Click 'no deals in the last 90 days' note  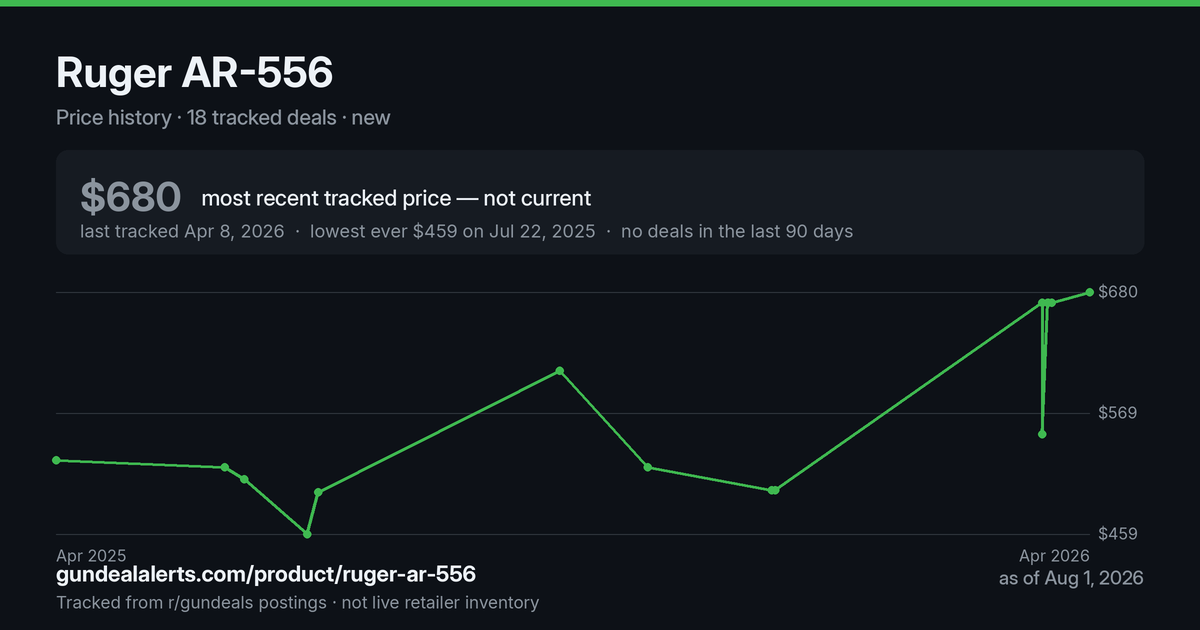pyautogui.click(x=737, y=231)
